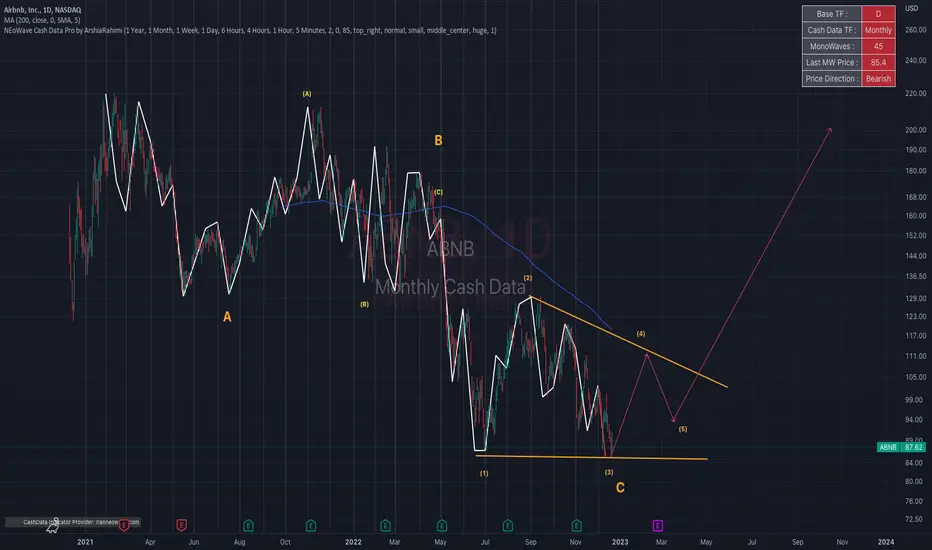Click the yellow '(B)' wave label

pos(364,304)
